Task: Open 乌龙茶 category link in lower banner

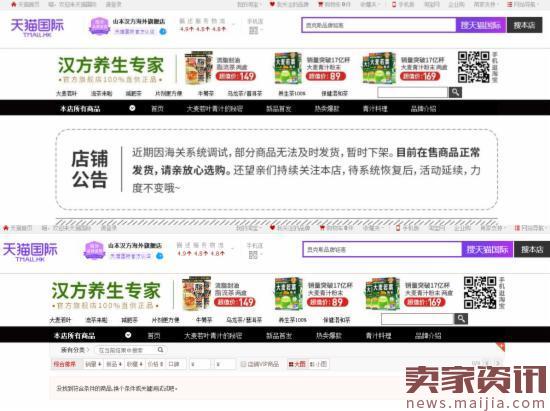Action: 244,320
